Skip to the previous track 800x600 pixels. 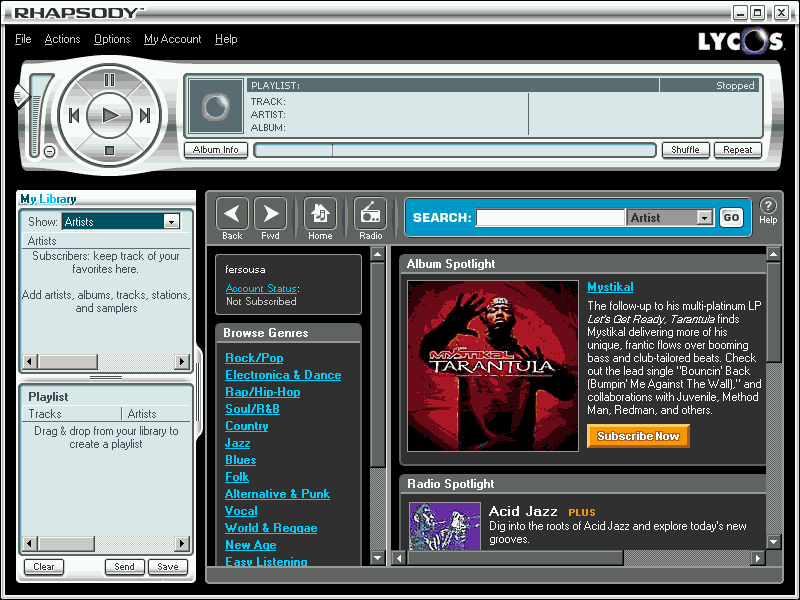point(74,115)
